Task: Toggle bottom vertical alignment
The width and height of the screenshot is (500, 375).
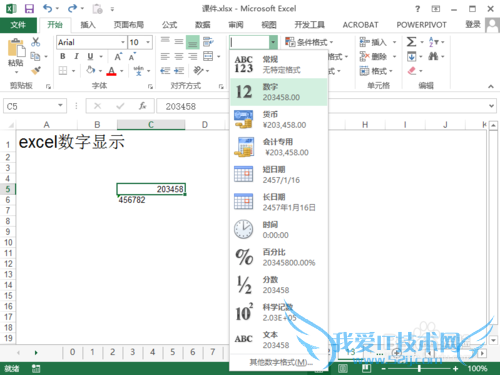Action: [193, 42]
